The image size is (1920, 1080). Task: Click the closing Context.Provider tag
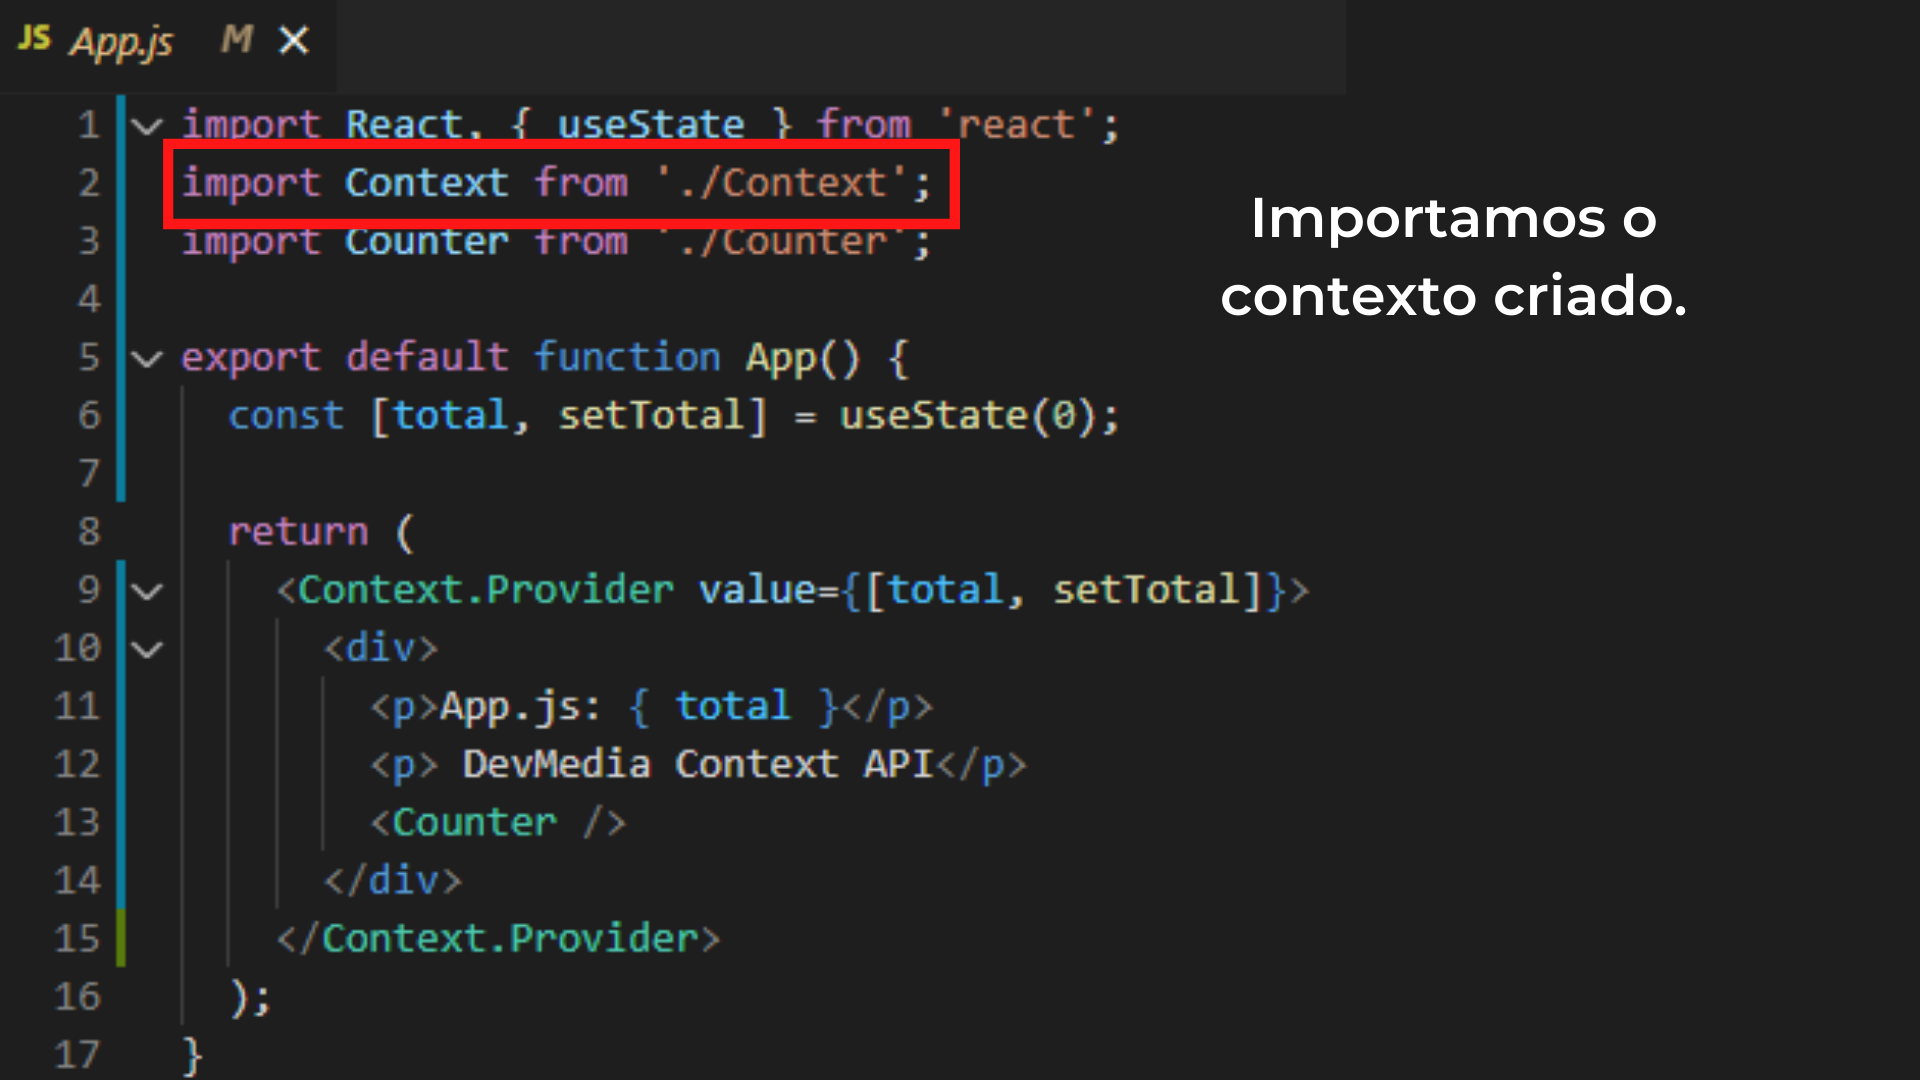pyautogui.click(x=498, y=939)
